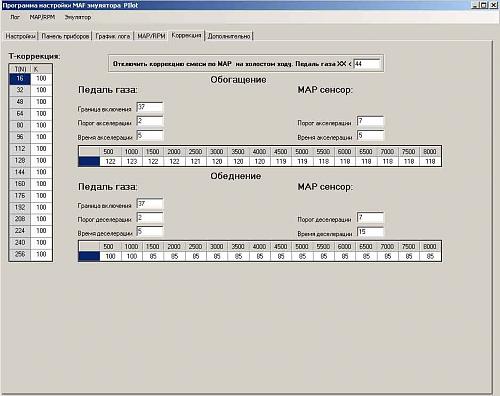
Task: Select Обеднение cell under 3500 RPM
Action: click(239, 257)
